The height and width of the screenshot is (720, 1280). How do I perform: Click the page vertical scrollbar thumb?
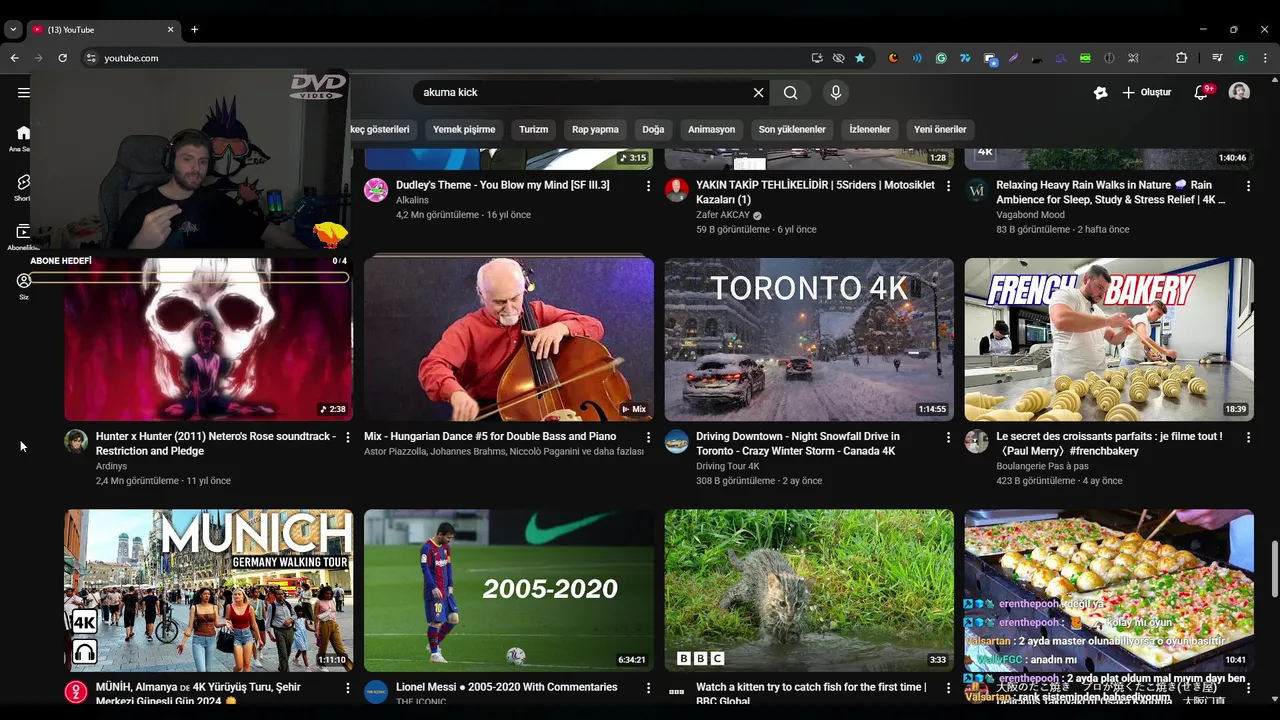coord(1274,568)
